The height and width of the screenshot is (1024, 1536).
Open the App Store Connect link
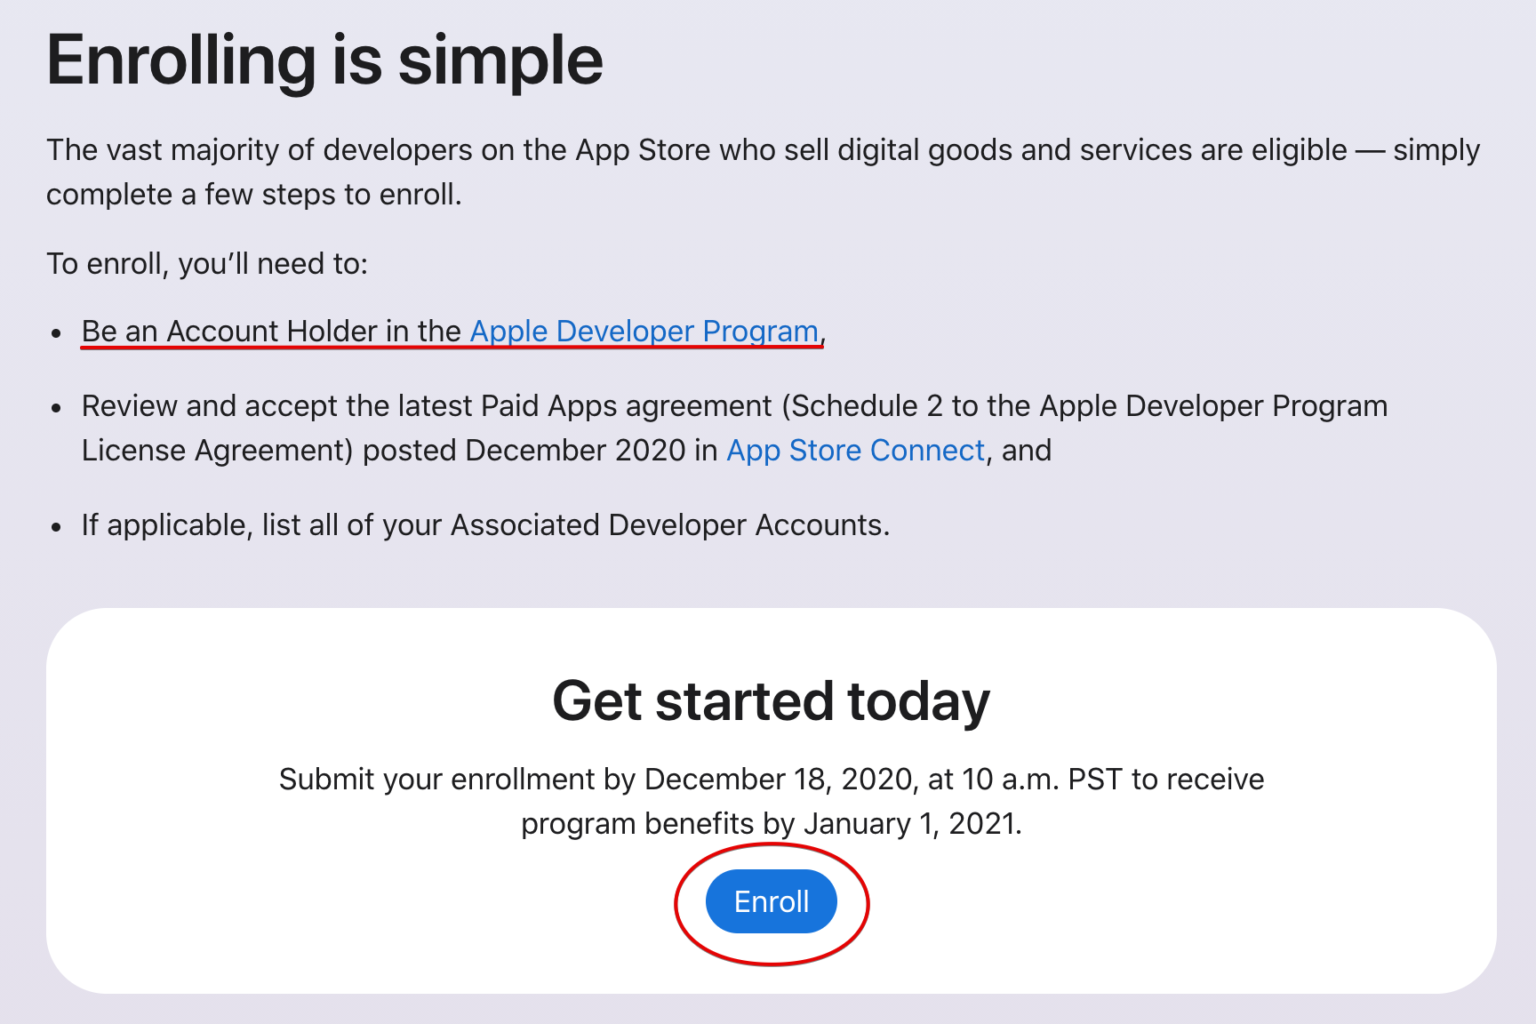click(855, 450)
